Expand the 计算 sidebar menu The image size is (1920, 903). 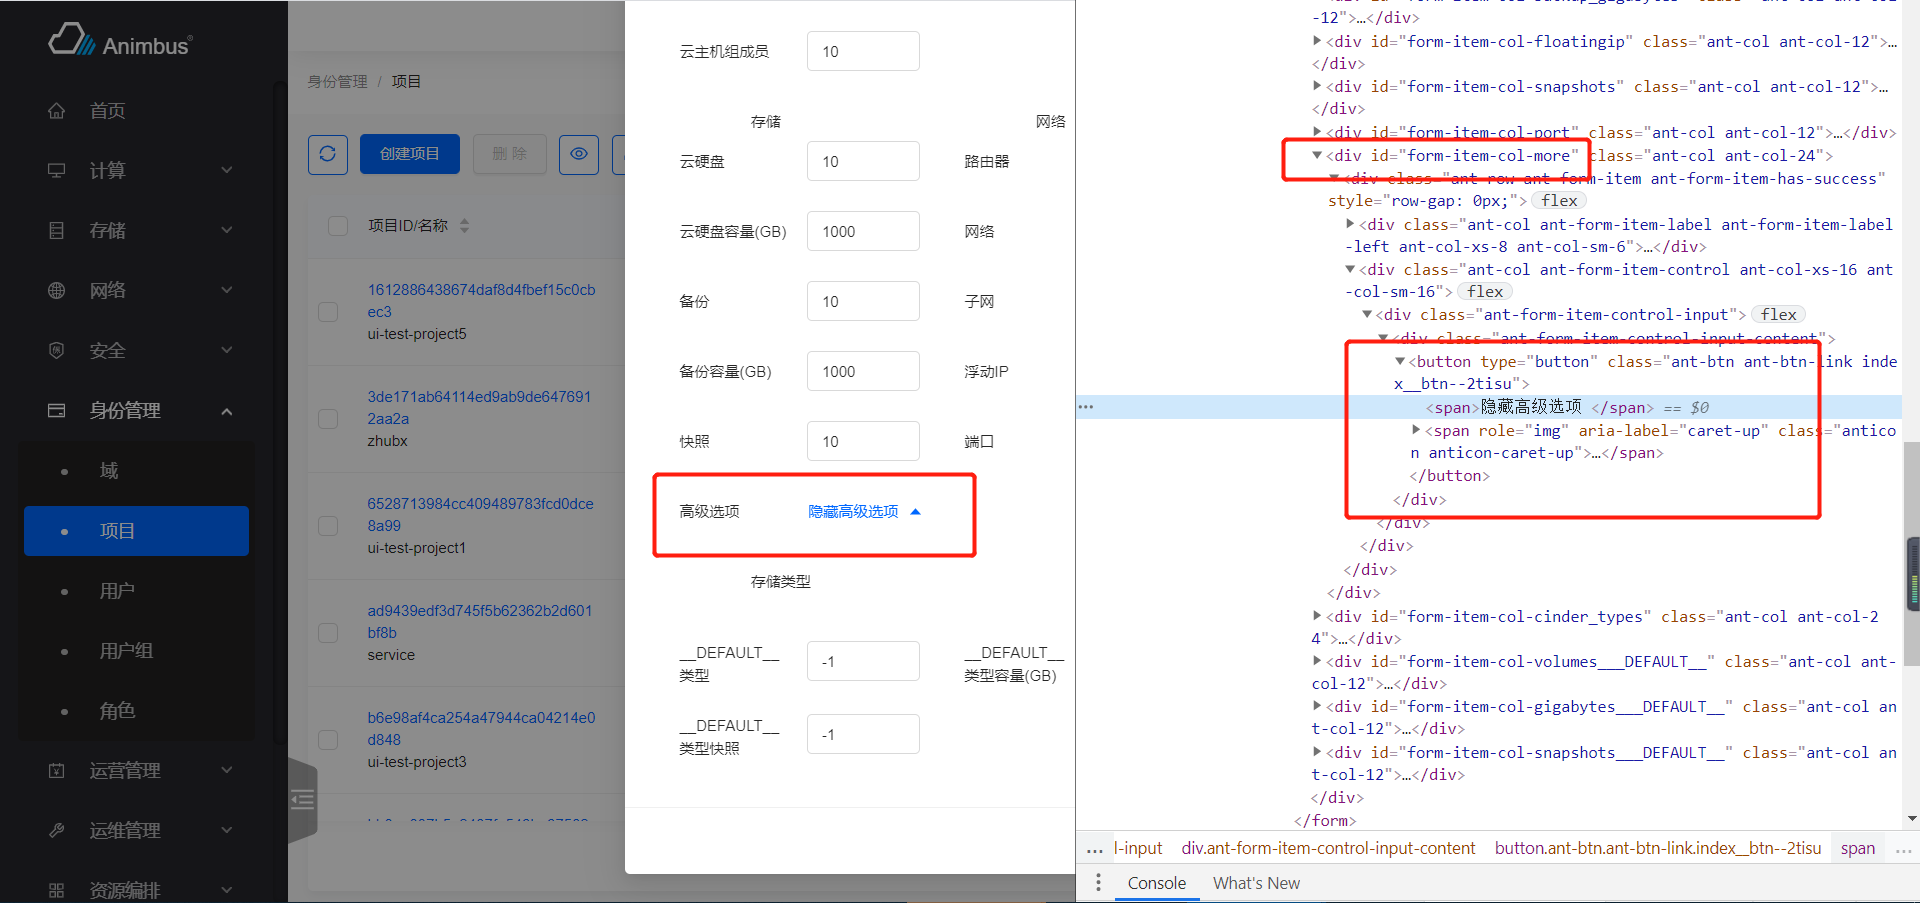point(227,171)
